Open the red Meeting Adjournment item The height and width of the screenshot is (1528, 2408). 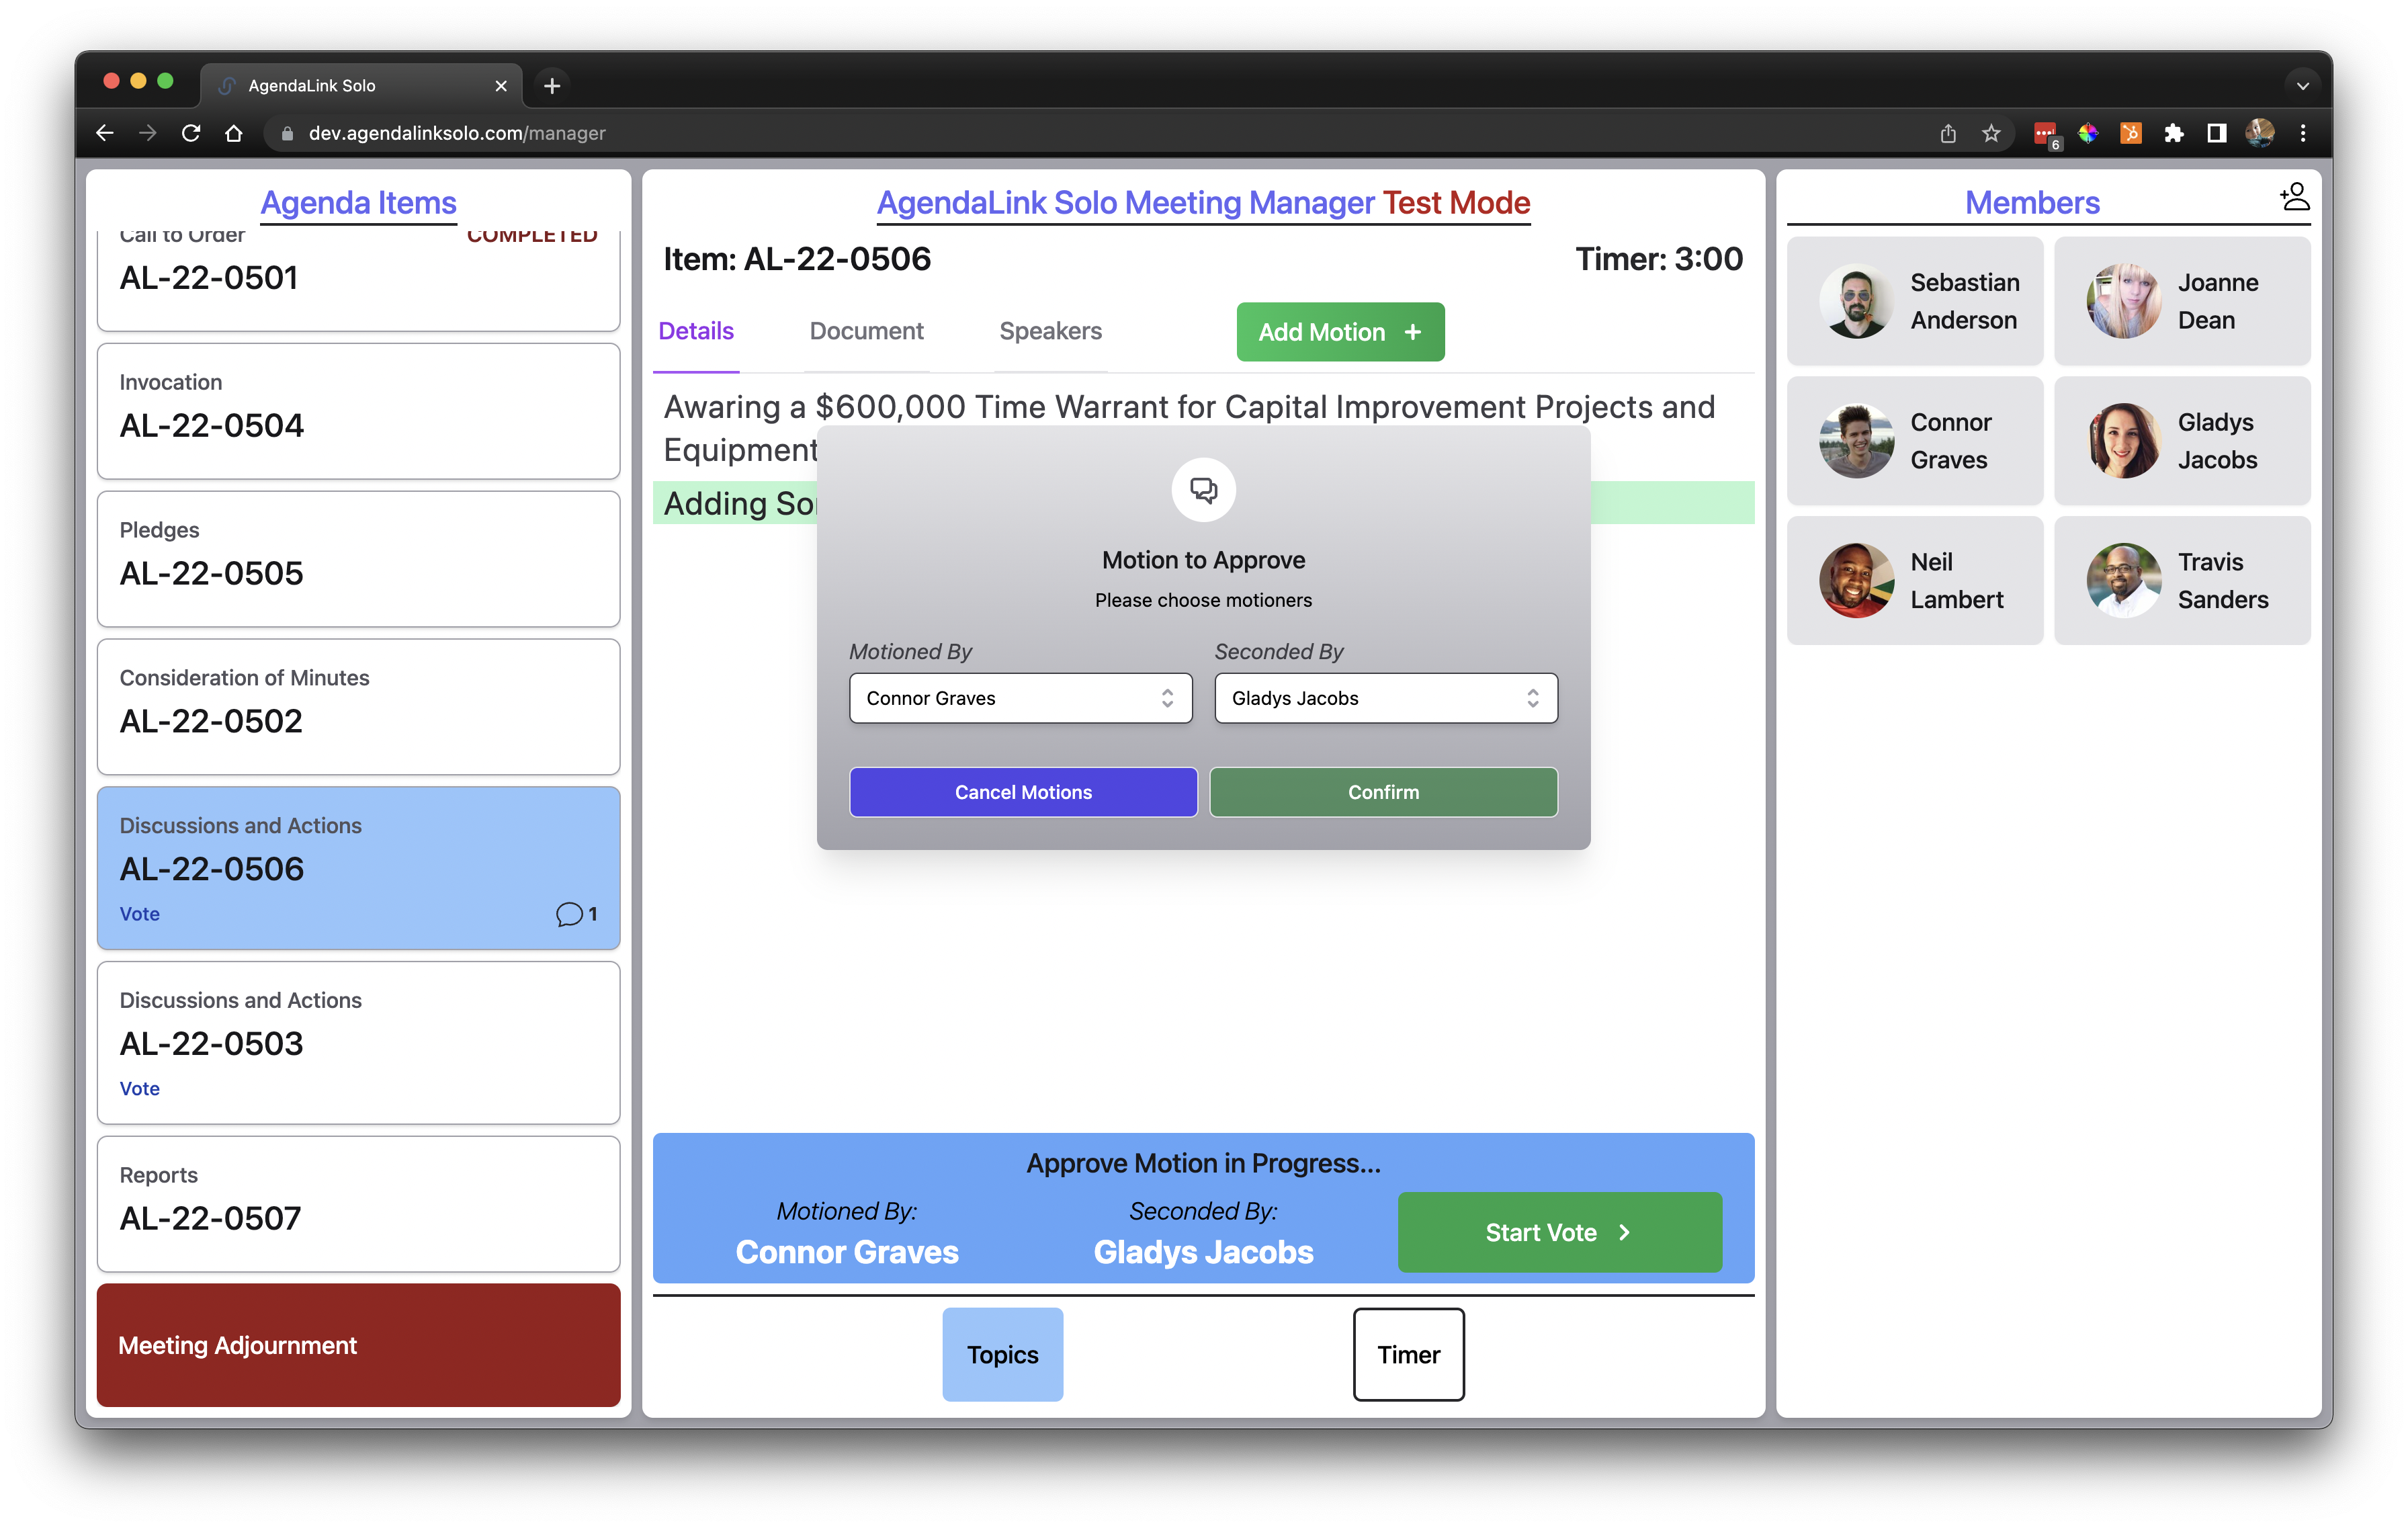358,1345
